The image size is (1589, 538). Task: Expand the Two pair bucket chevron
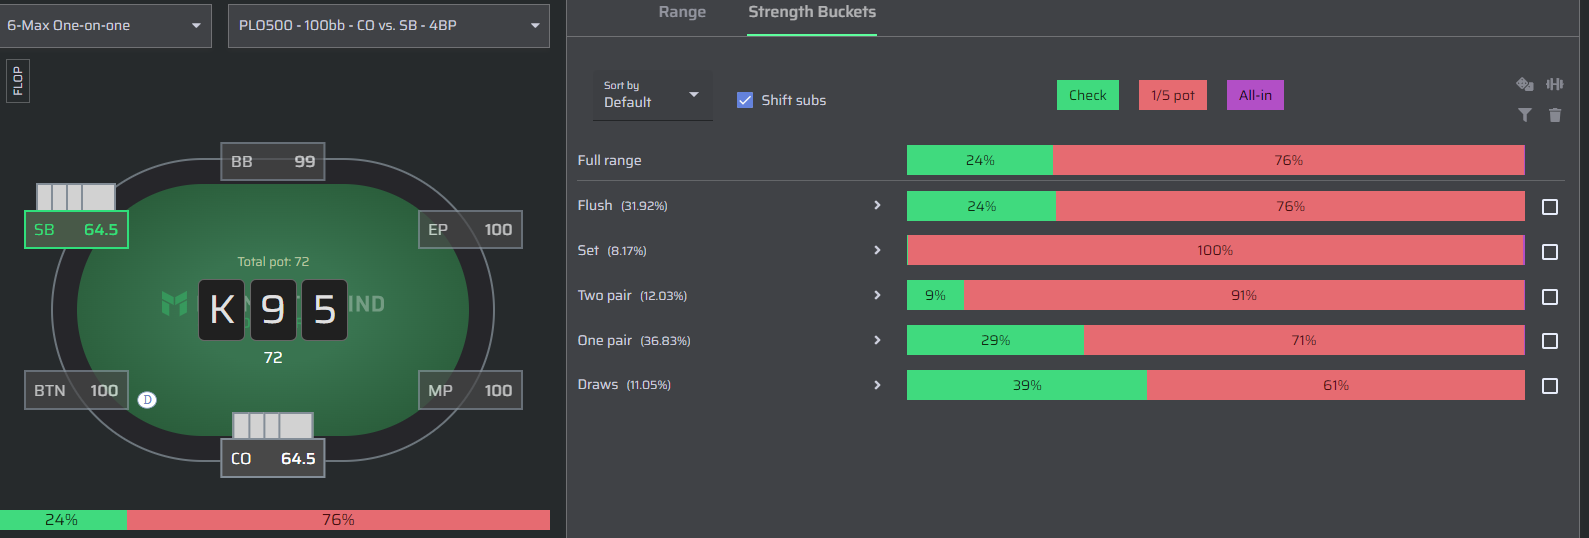coord(877,295)
